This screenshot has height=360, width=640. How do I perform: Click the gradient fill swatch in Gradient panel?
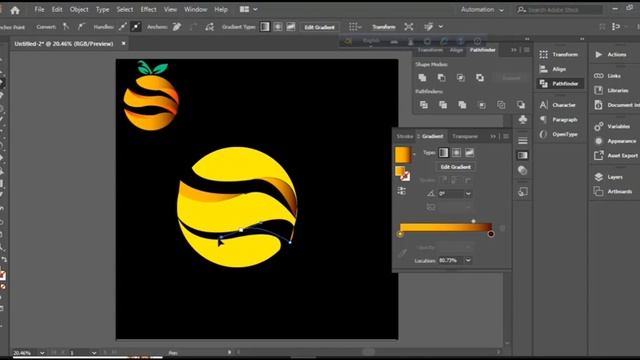coord(402,155)
